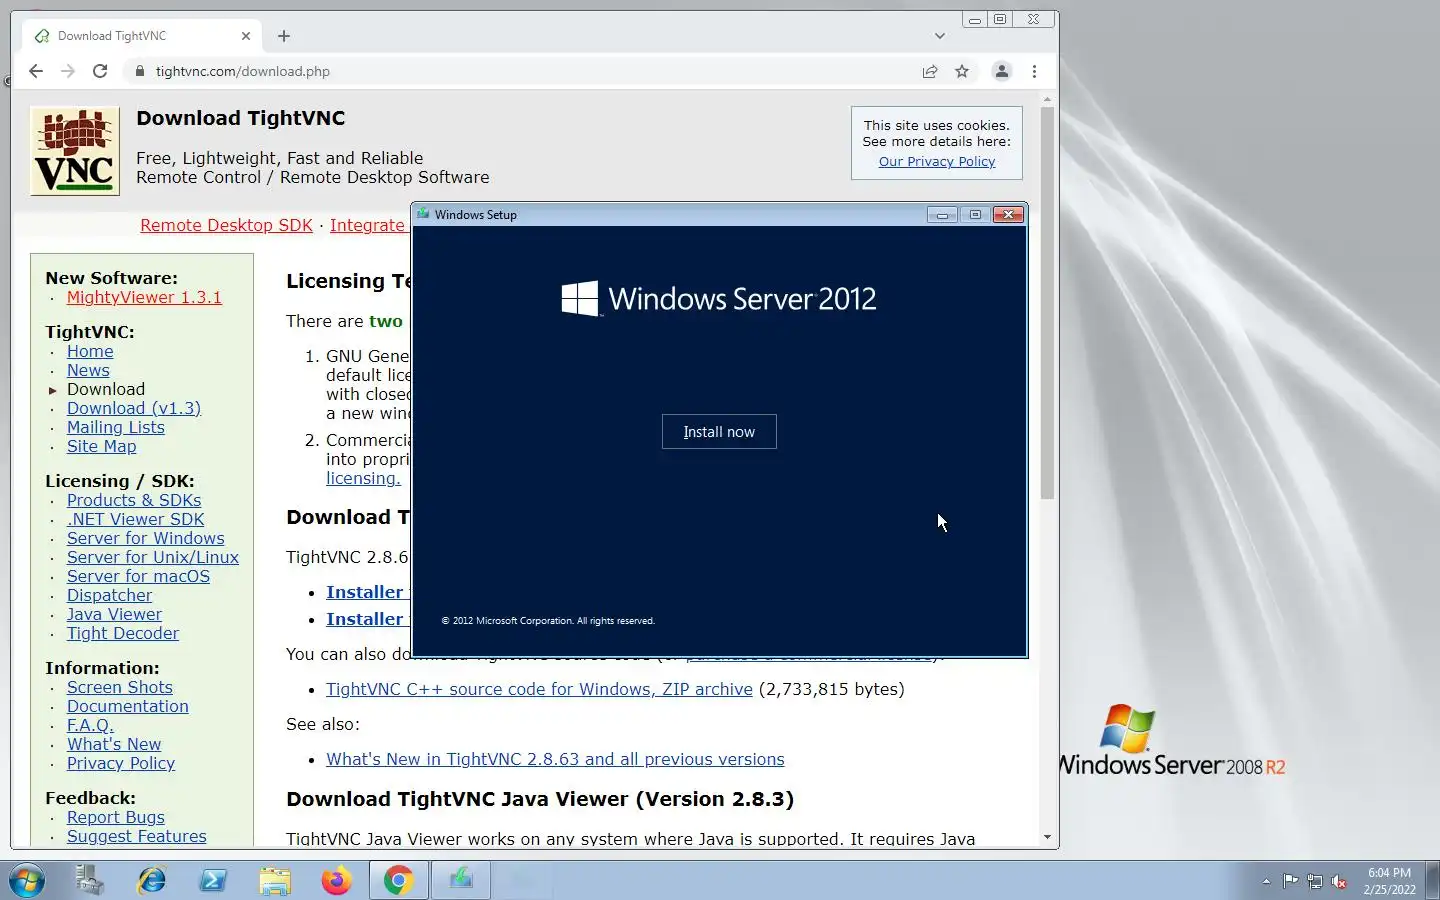Share this page via address bar icon

point(930,71)
